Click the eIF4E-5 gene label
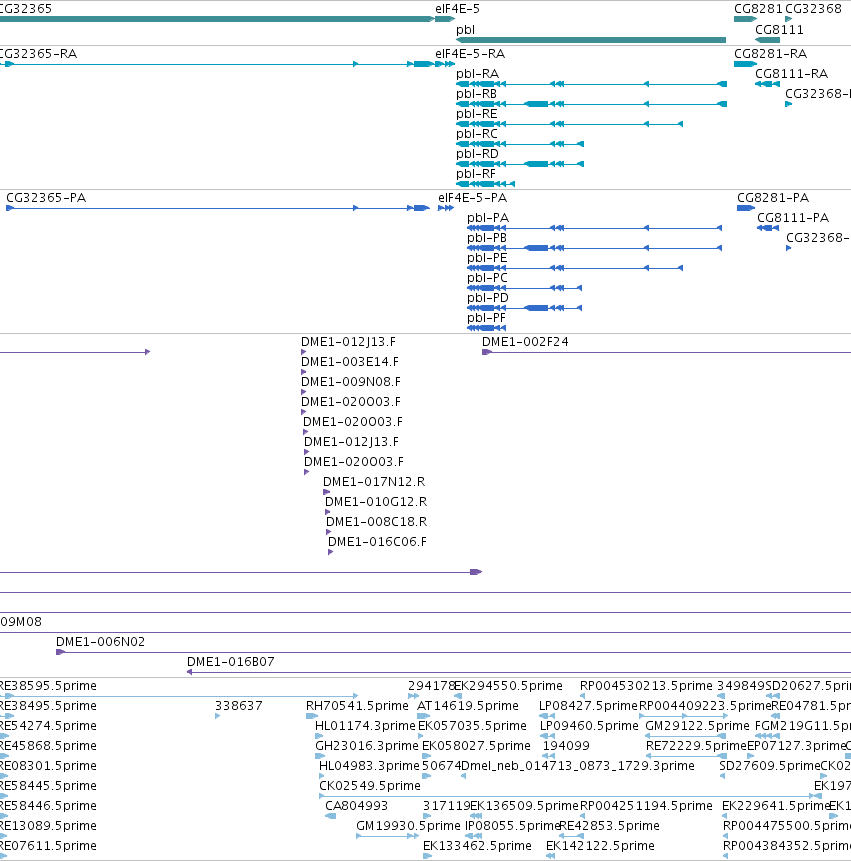 tap(457, 9)
